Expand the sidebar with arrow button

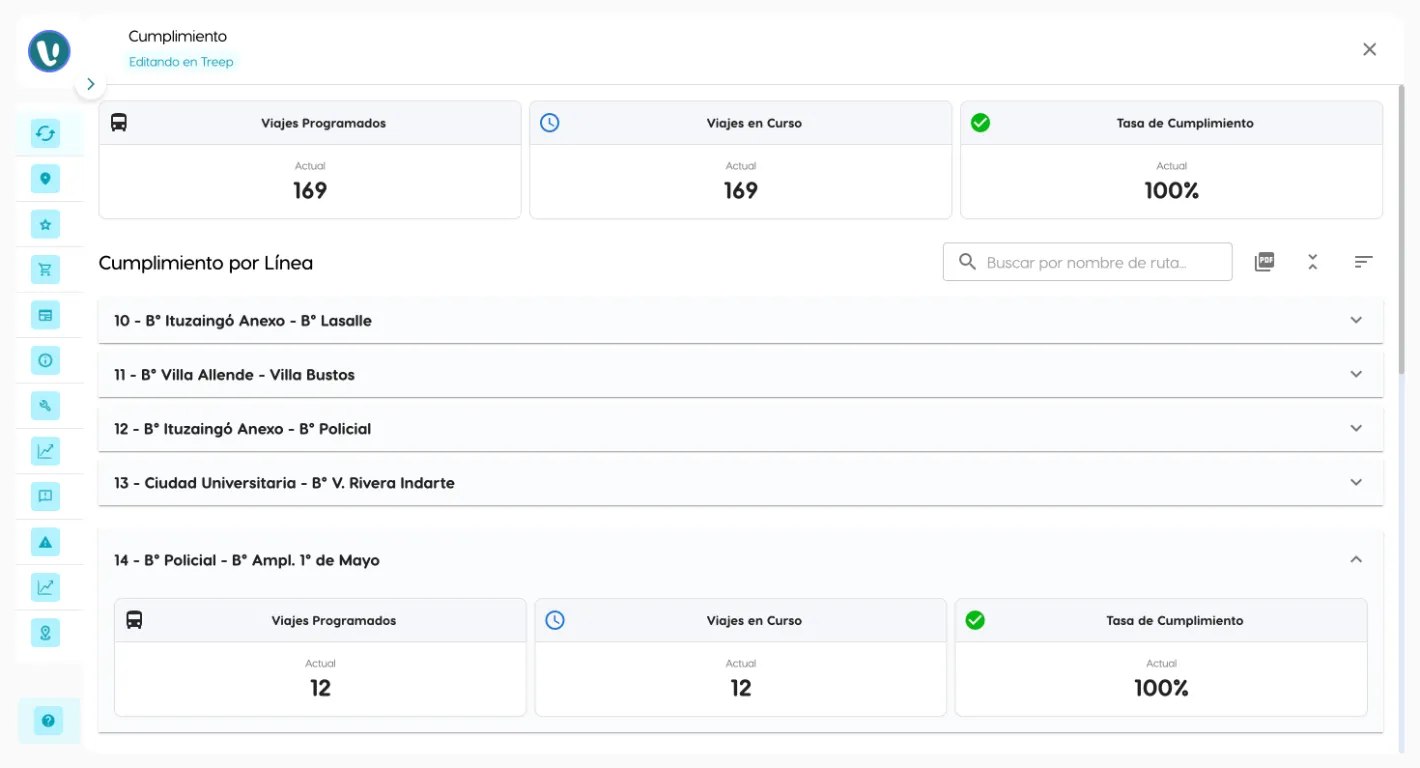point(90,84)
